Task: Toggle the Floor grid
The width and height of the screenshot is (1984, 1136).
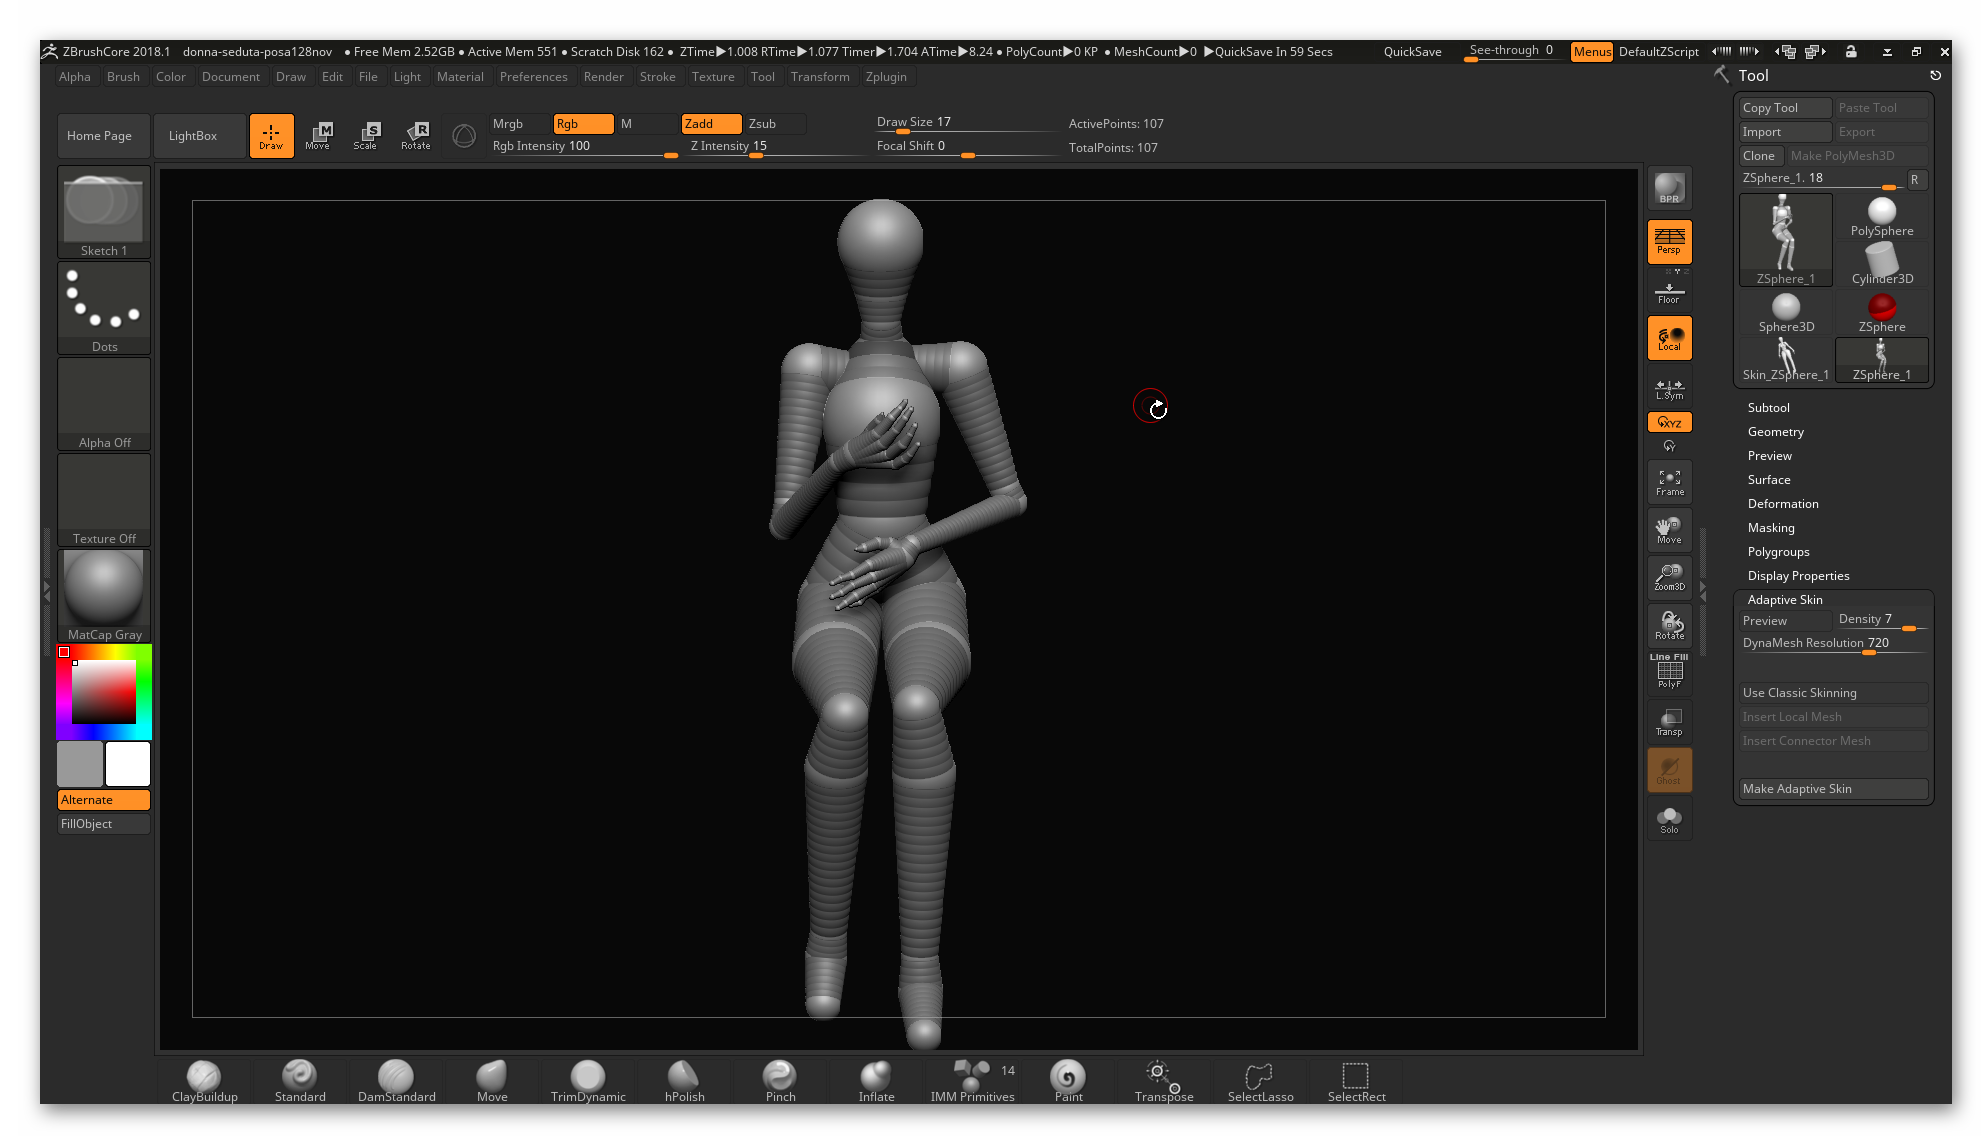Action: click(1668, 288)
